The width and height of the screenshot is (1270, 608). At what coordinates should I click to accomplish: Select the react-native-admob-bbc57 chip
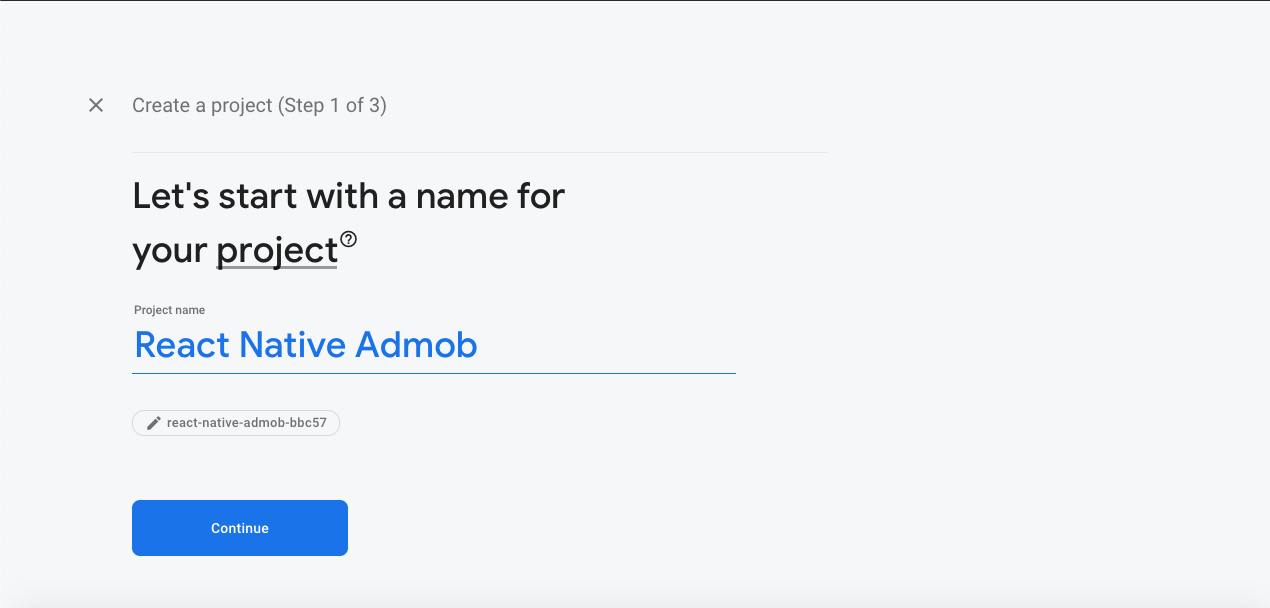tap(236, 422)
